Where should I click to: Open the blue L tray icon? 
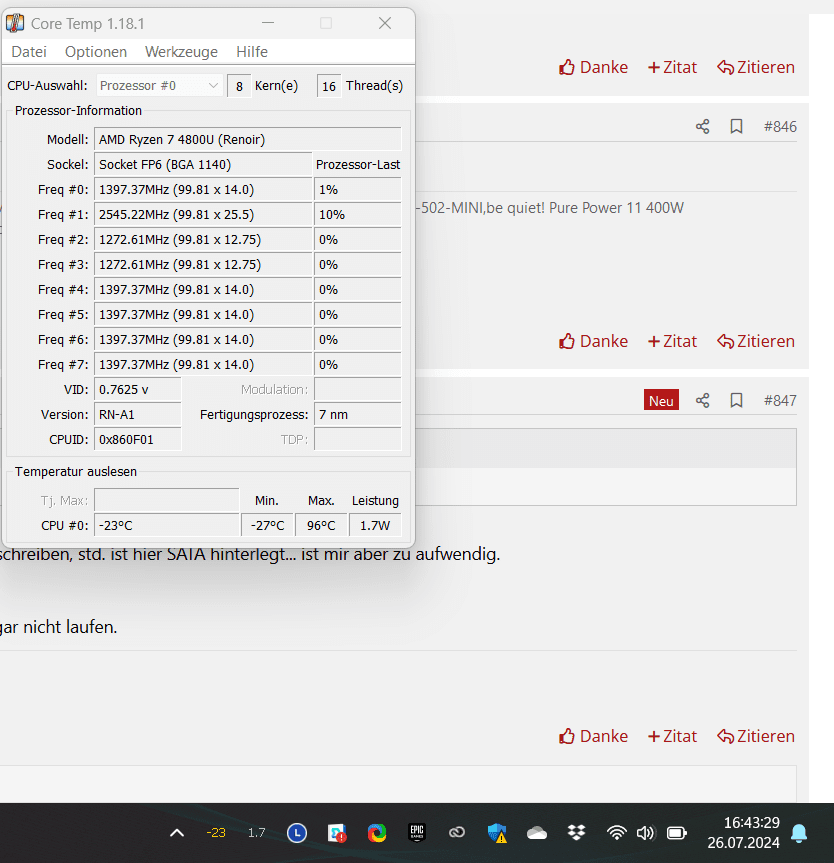(x=297, y=833)
